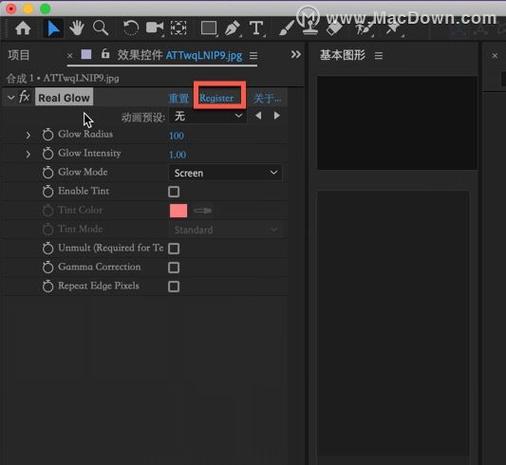Viewport: 506px width, 465px height.
Task: Show hidden panels with double chevron
Action: pos(296,54)
